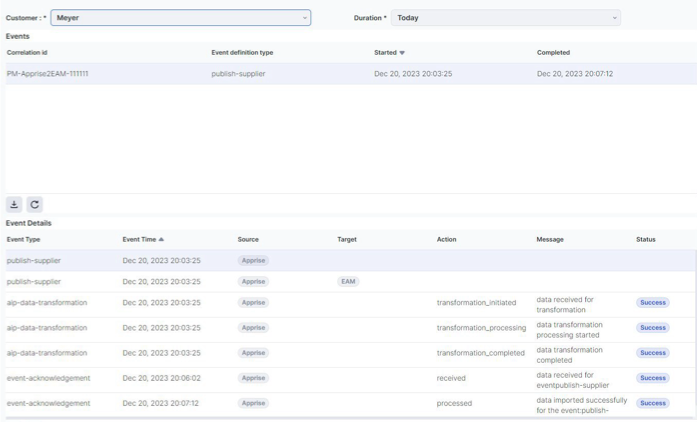
Task: Click Success badge for transformation_initiated row
Action: pos(653,303)
